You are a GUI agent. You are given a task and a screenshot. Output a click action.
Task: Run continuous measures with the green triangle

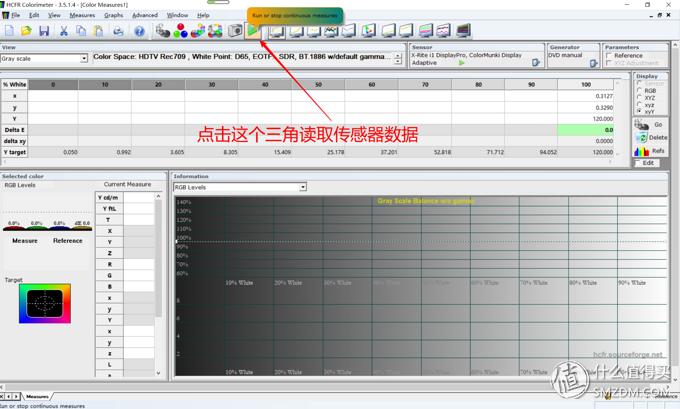pos(252,30)
